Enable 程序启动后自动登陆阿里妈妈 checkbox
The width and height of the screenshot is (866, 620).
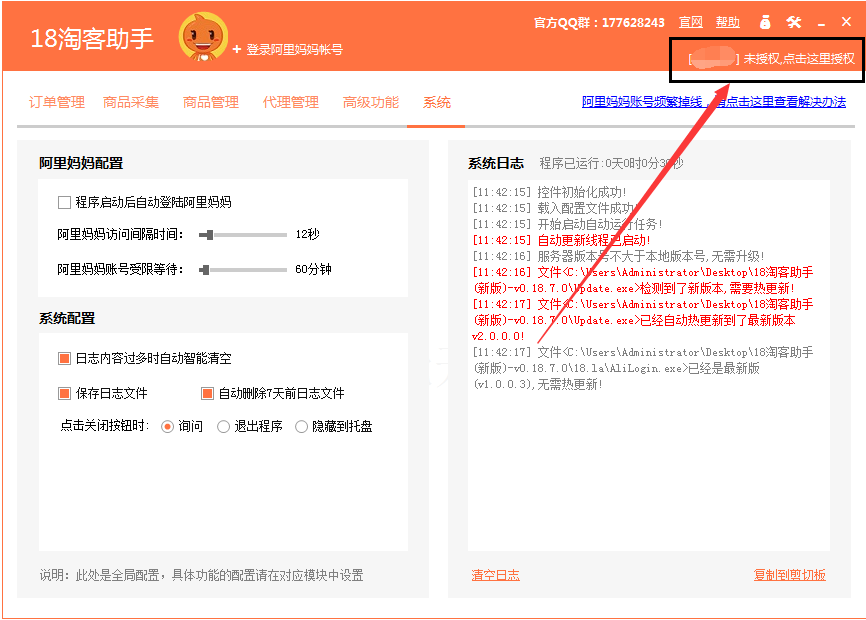(65, 202)
